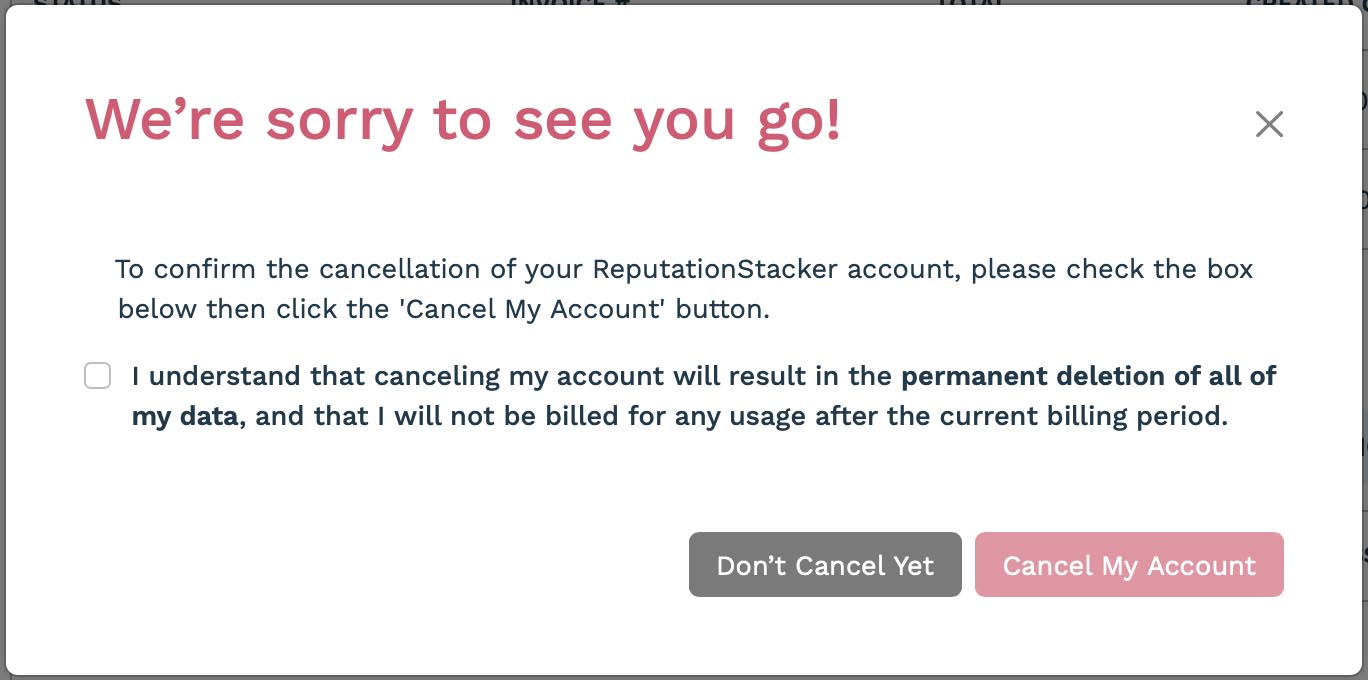The width and height of the screenshot is (1368, 680).
Task: Click the partially hidden CREATED column header
Action: click(x=1298, y=3)
